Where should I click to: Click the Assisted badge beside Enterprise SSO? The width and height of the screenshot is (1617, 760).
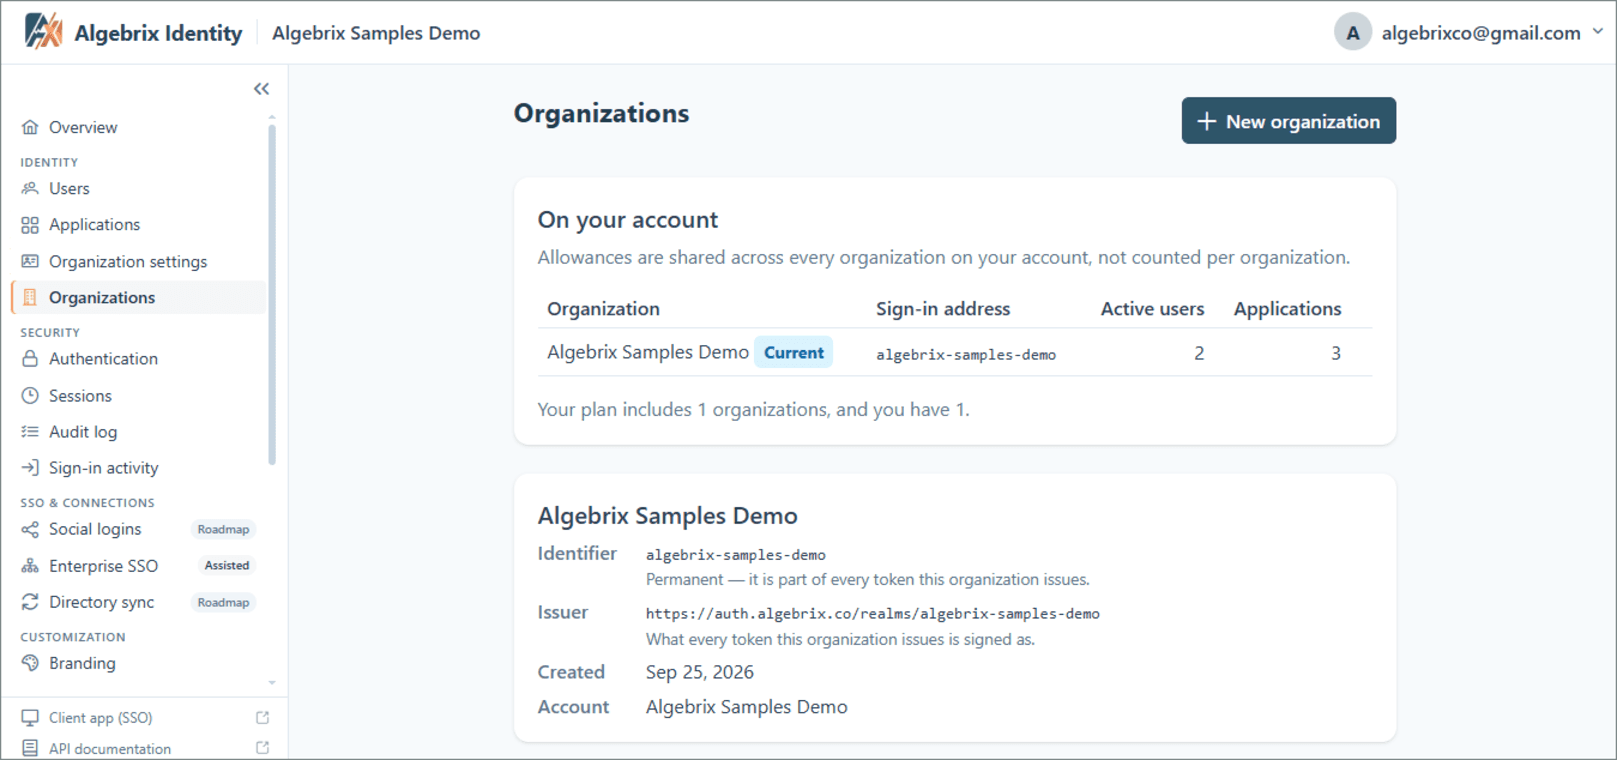227,565
